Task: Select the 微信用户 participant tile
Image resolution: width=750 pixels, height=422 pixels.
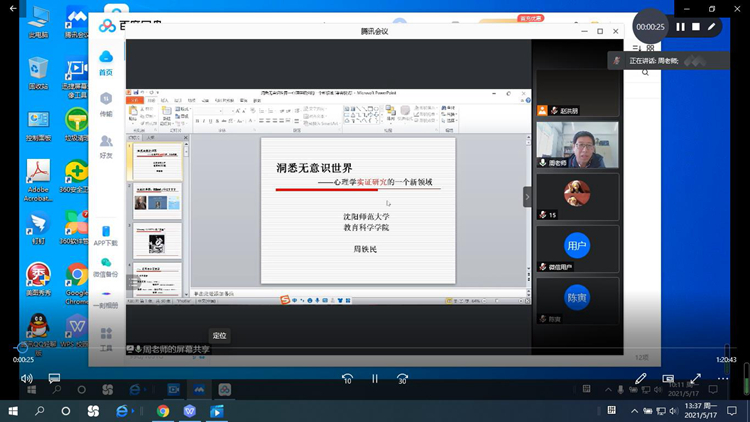Action: pos(577,249)
